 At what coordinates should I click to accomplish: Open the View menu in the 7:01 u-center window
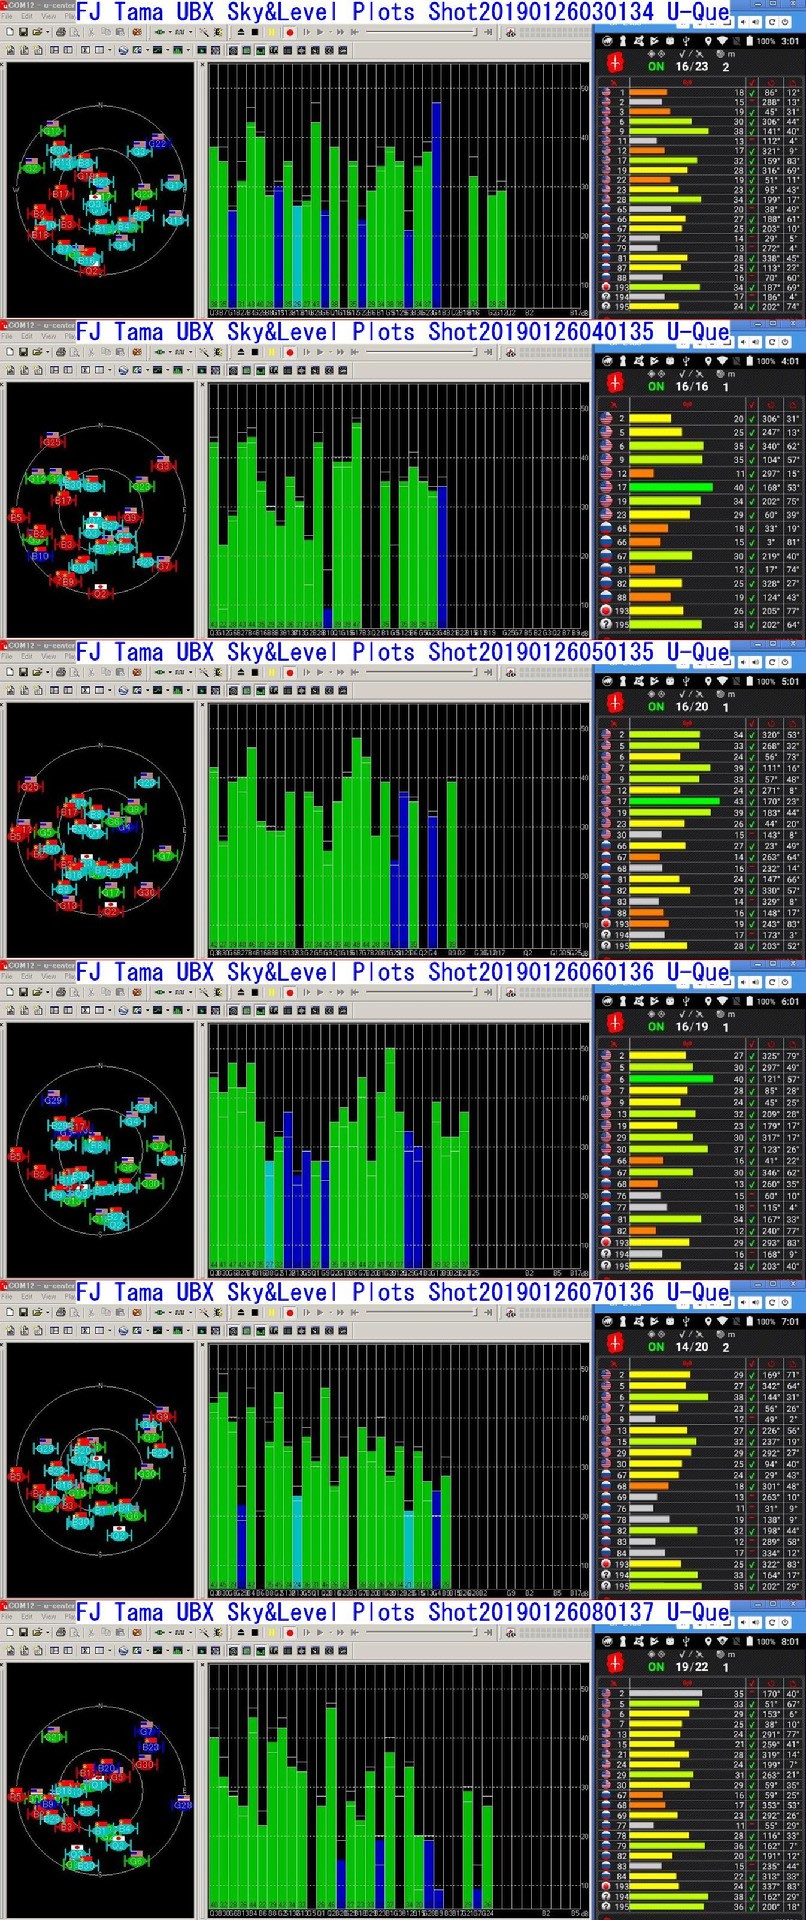click(47, 1296)
